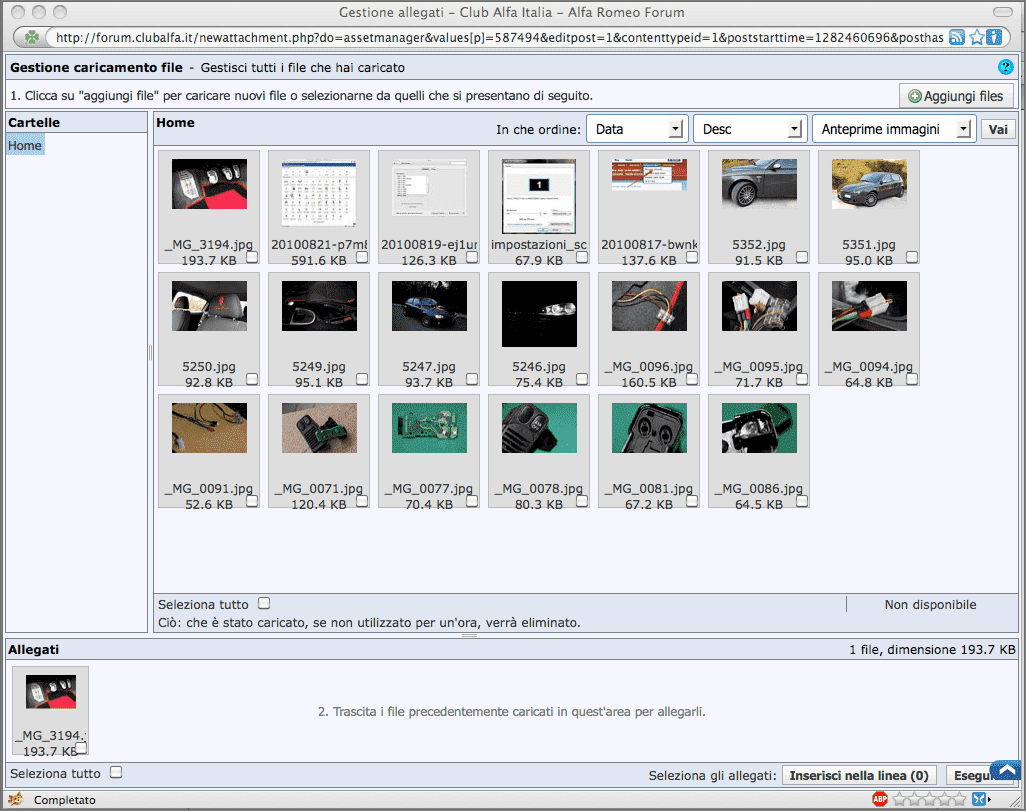Select the _MG_0096.jpg checkbox

click(692, 379)
